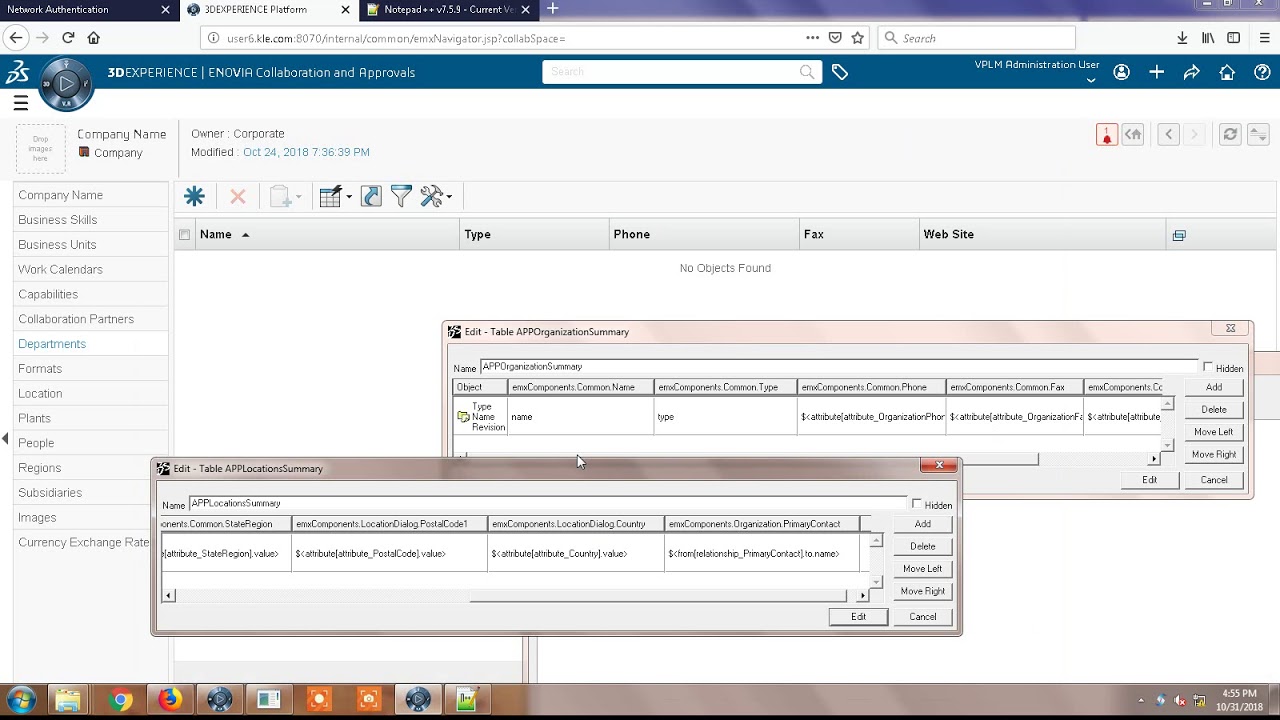Tick the select-all checkbox in the table header

[x=184, y=235]
